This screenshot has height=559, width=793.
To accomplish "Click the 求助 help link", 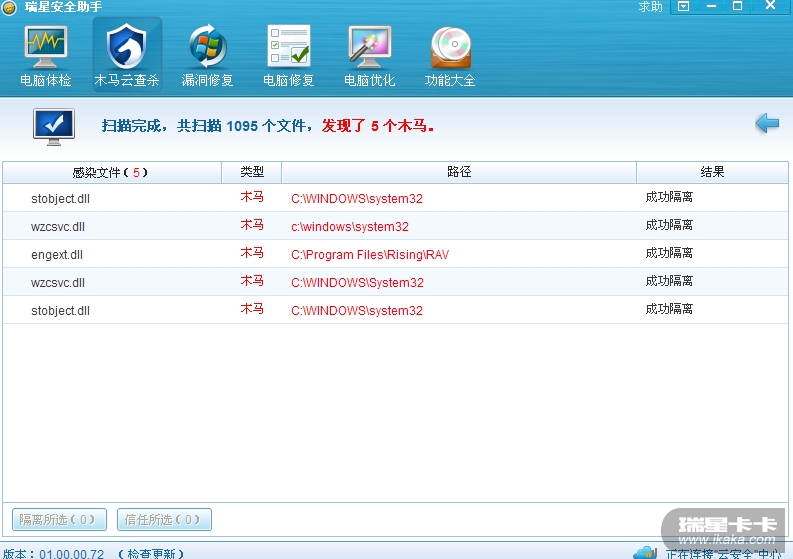I will (x=650, y=7).
